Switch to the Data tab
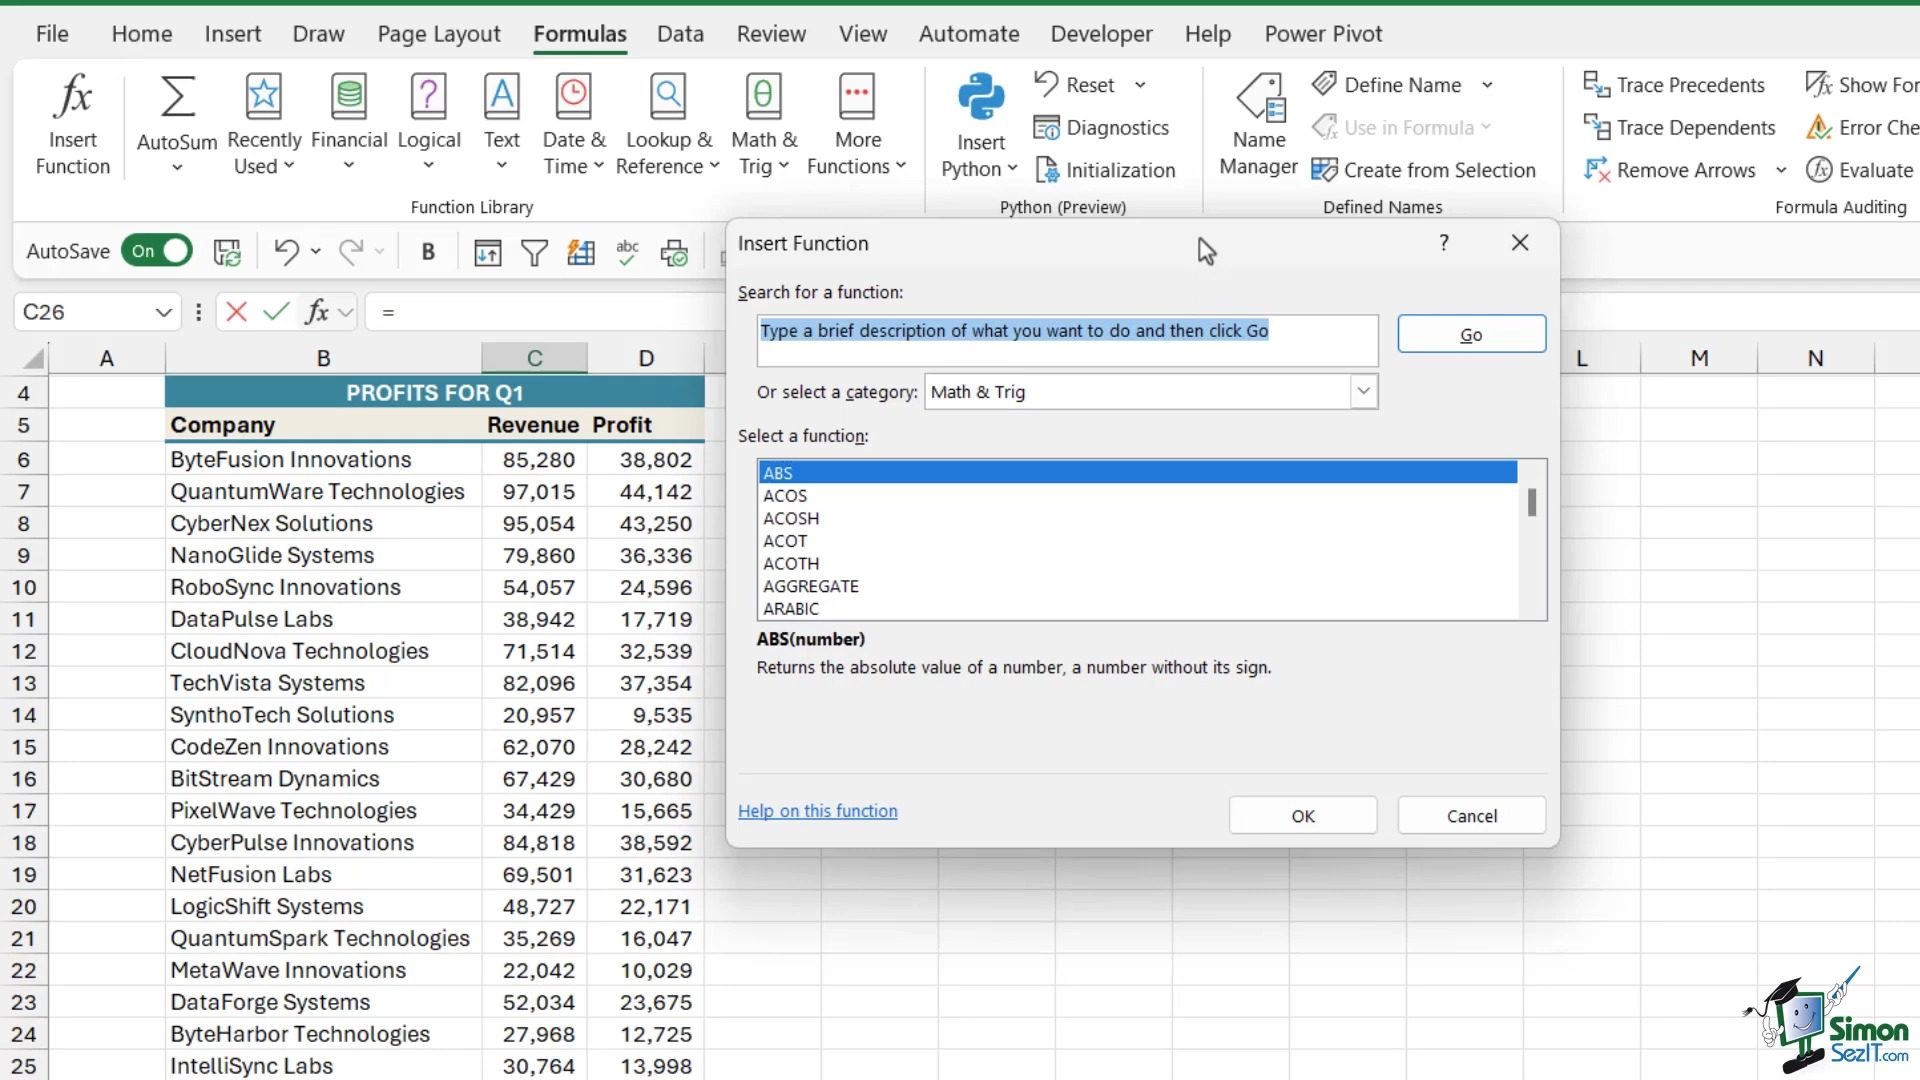This screenshot has height=1080, width=1920. pyautogui.click(x=680, y=34)
